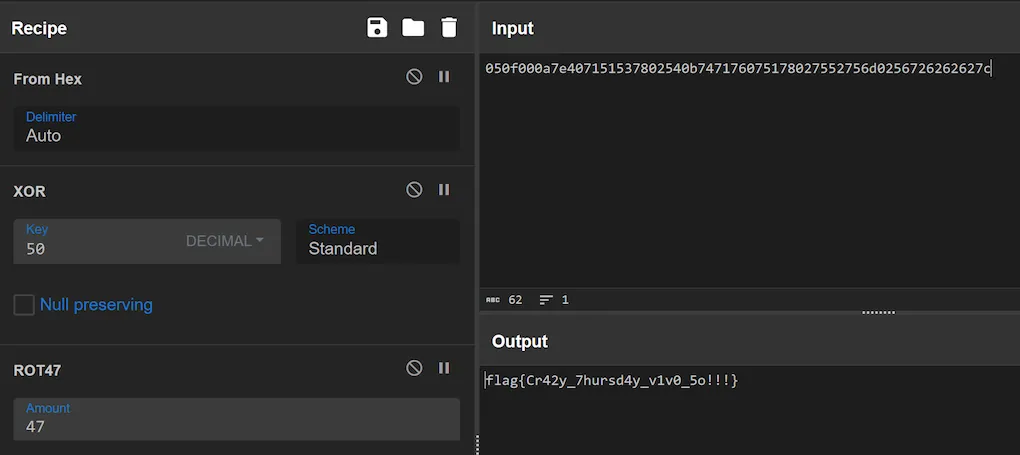Click the XOR Key input field
Screen dimensions: 1020x455
tap(95, 249)
